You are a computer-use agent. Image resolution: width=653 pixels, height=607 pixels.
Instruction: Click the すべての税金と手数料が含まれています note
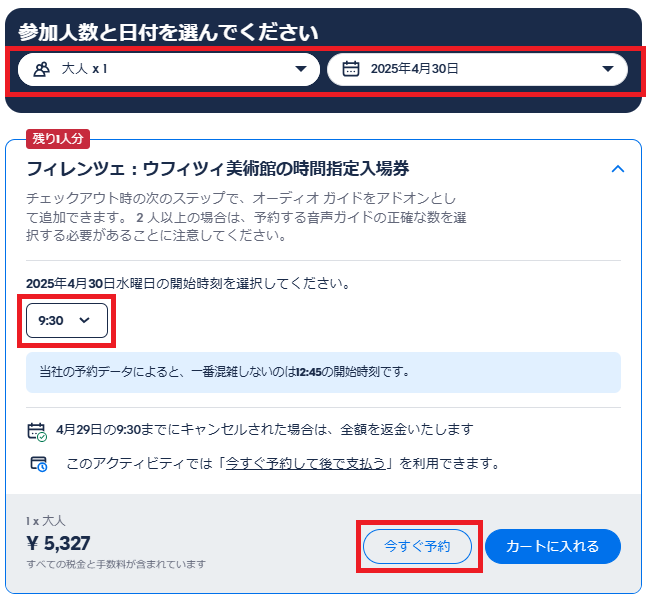coord(116,564)
